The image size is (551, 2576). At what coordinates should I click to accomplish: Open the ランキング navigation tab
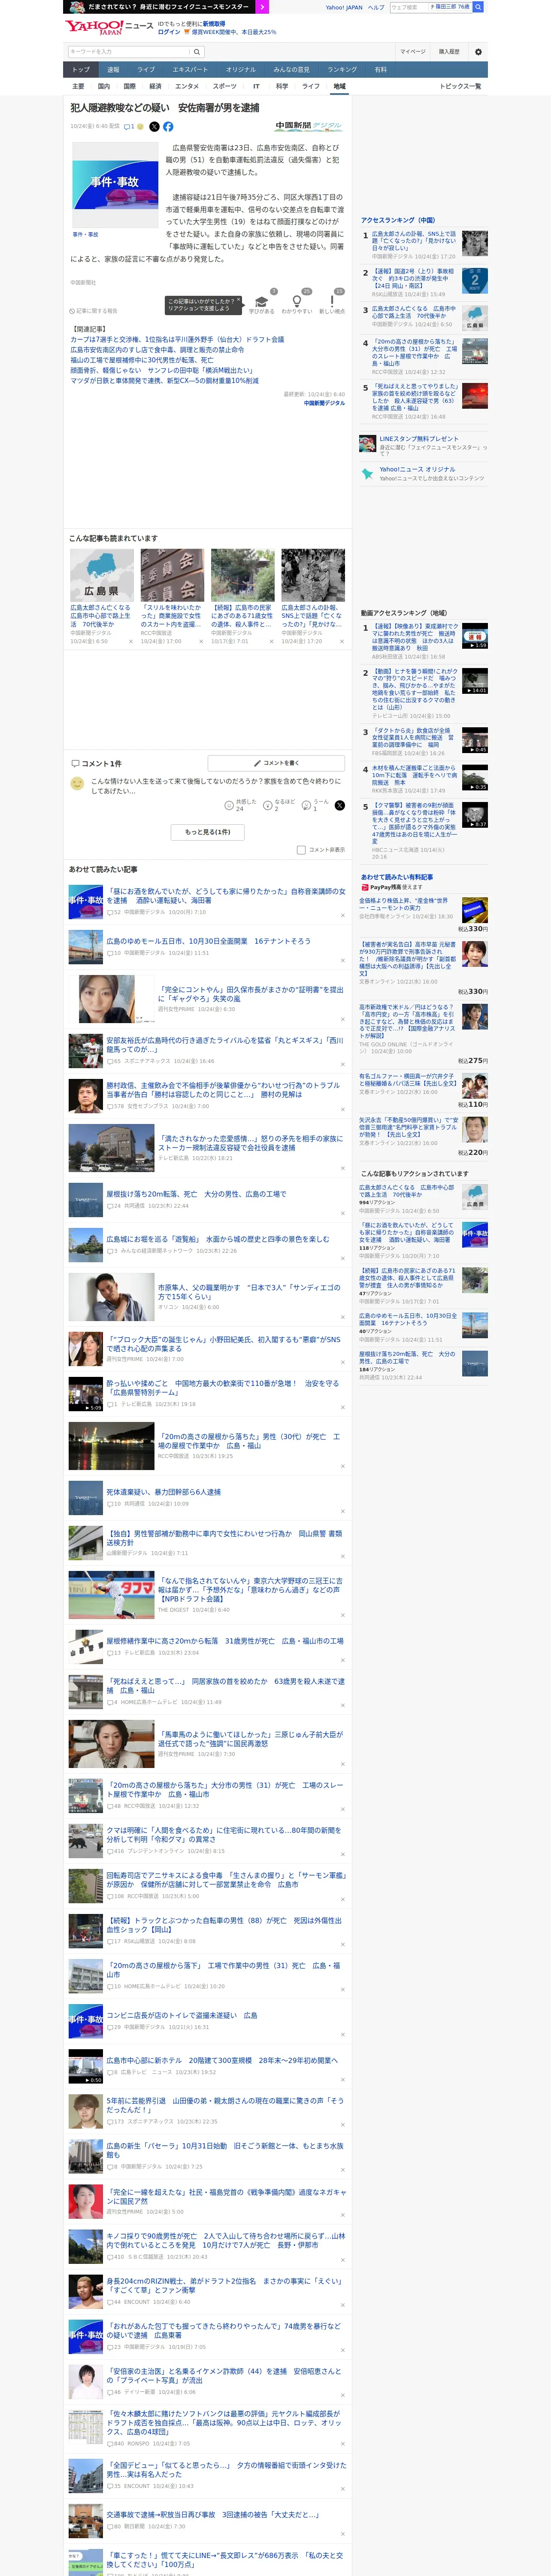pyautogui.click(x=342, y=70)
